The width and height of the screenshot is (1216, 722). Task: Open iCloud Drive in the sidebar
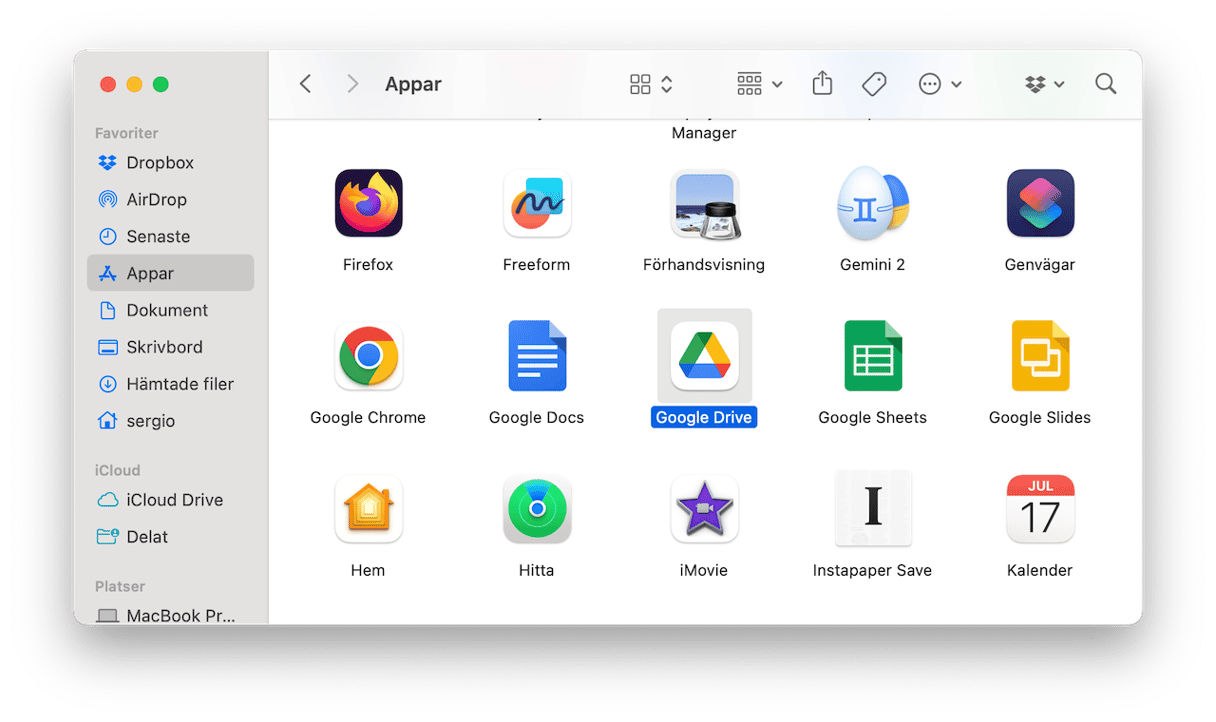pyautogui.click(x=170, y=500)
